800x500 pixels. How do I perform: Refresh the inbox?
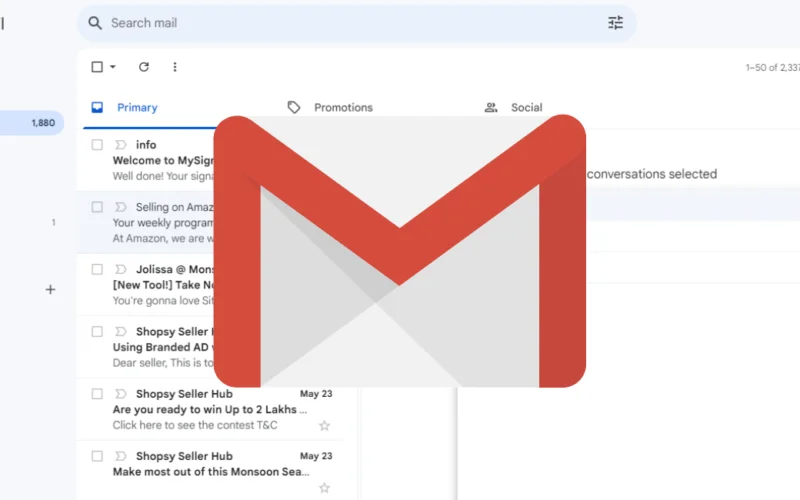coord(144,67)
